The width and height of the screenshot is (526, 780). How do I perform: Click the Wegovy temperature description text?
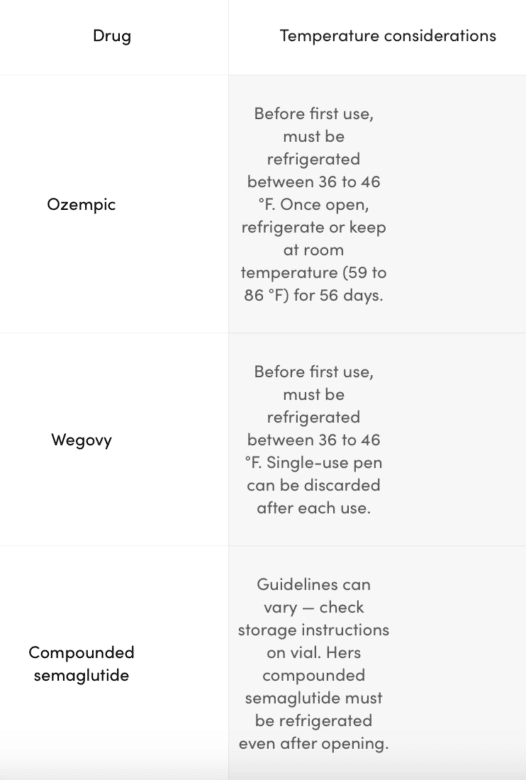coord(314,440)
